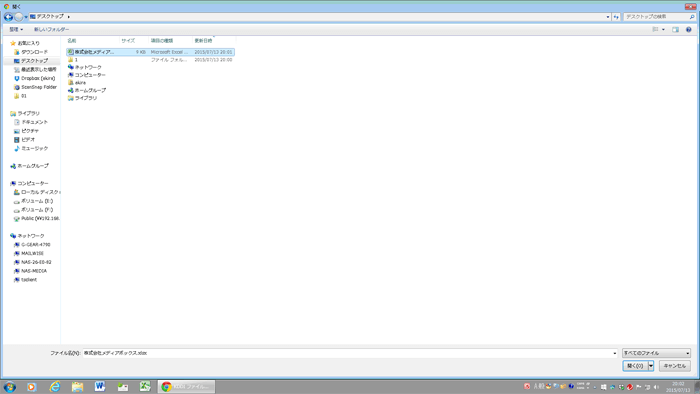Click the キャンセル button
700x394 pixels.
[675, 366]
